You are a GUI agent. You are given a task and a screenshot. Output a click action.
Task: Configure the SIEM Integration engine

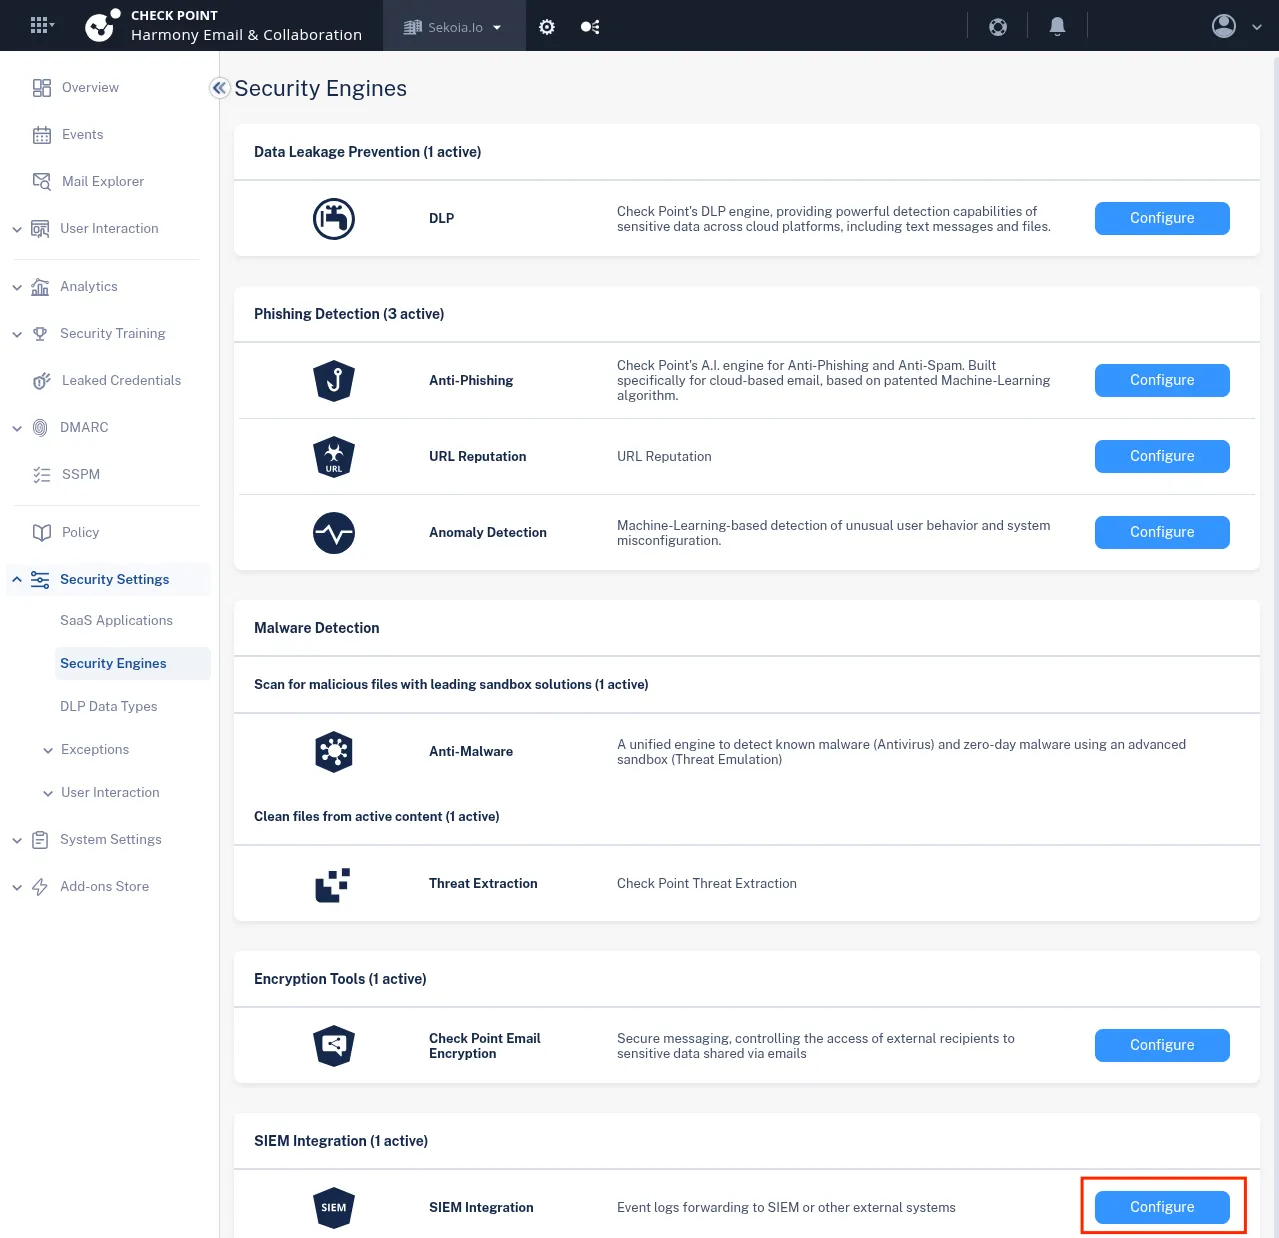(x=1162, y=1207)
